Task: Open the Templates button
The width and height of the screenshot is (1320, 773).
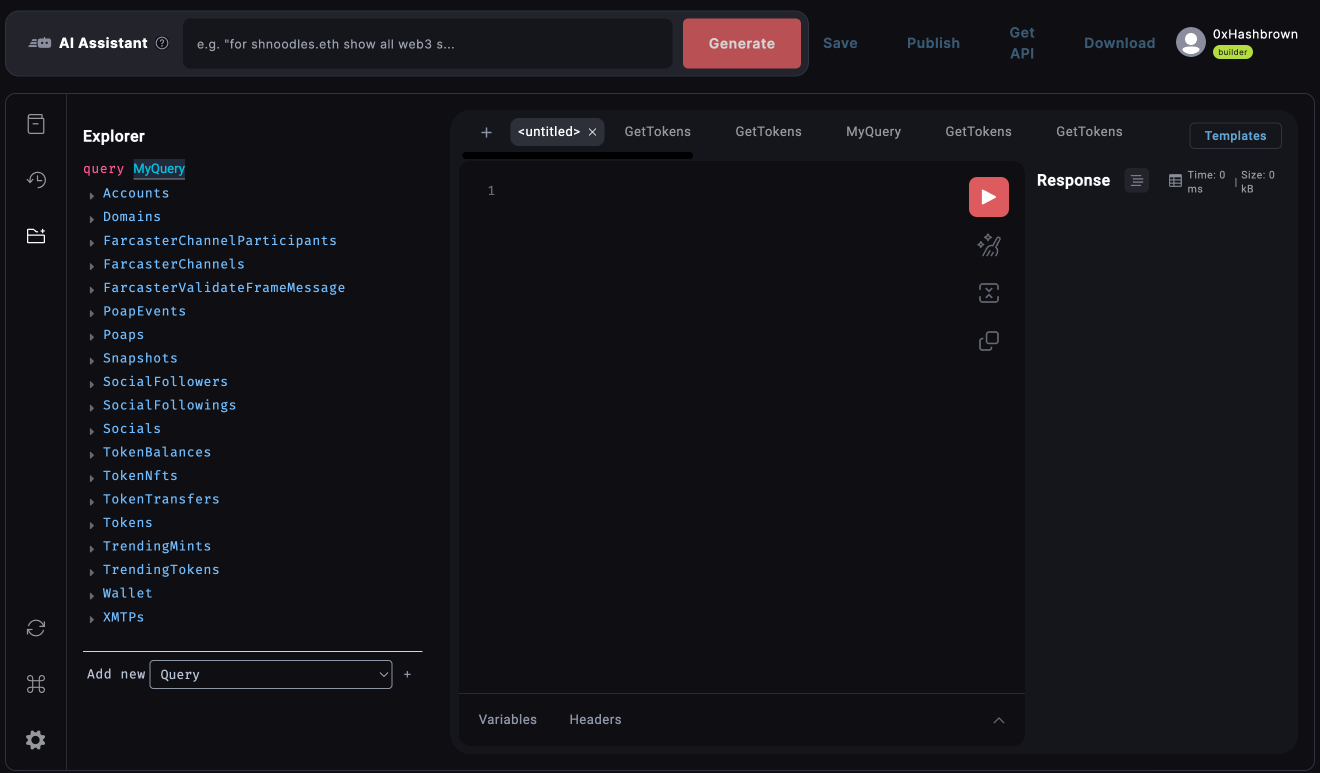Action: 1235,135
